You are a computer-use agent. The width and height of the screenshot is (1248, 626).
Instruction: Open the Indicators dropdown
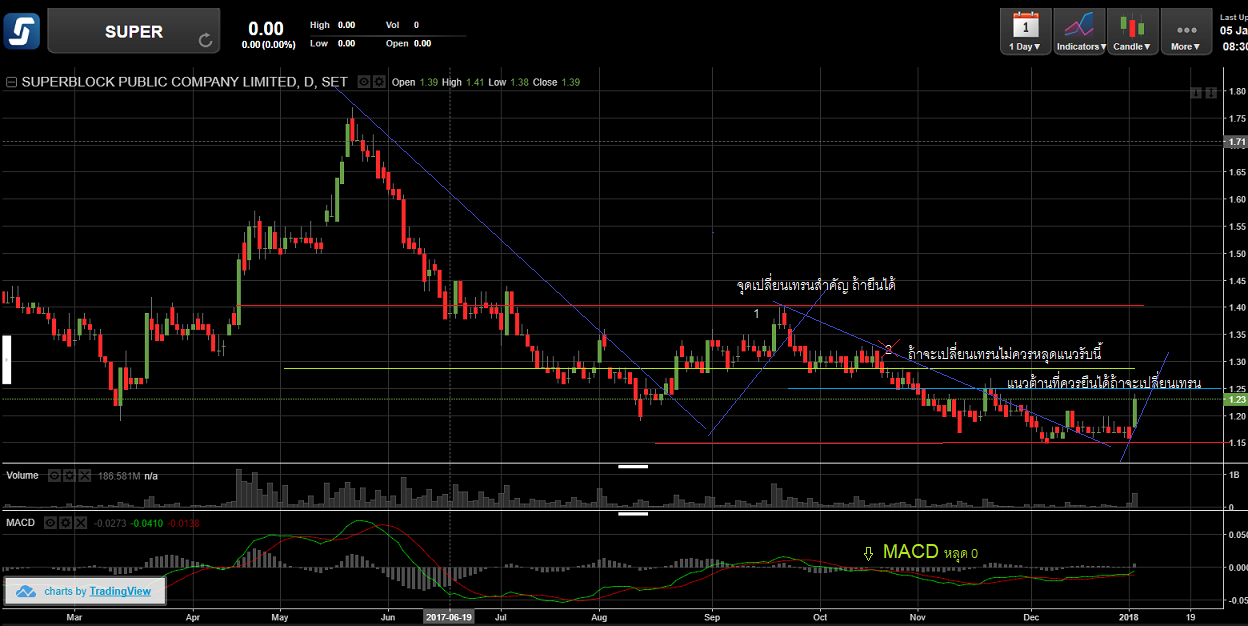click(x=1080, y=31)
